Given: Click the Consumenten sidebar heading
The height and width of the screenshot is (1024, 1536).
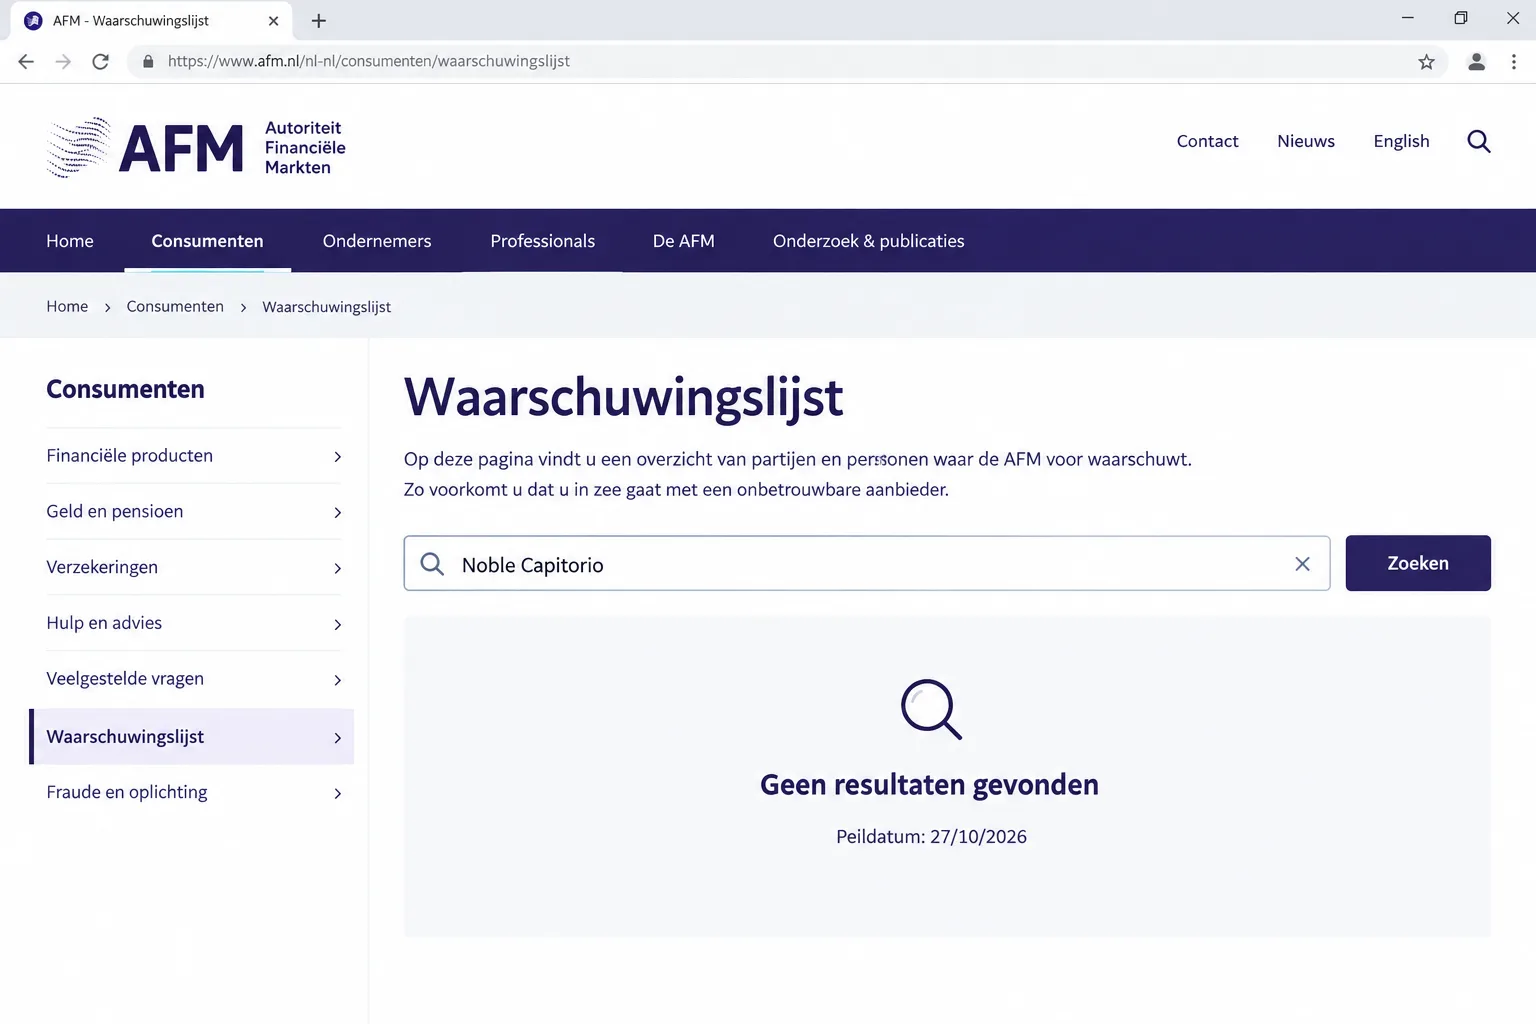Looking at the screenshot, I should coord(125,389).
